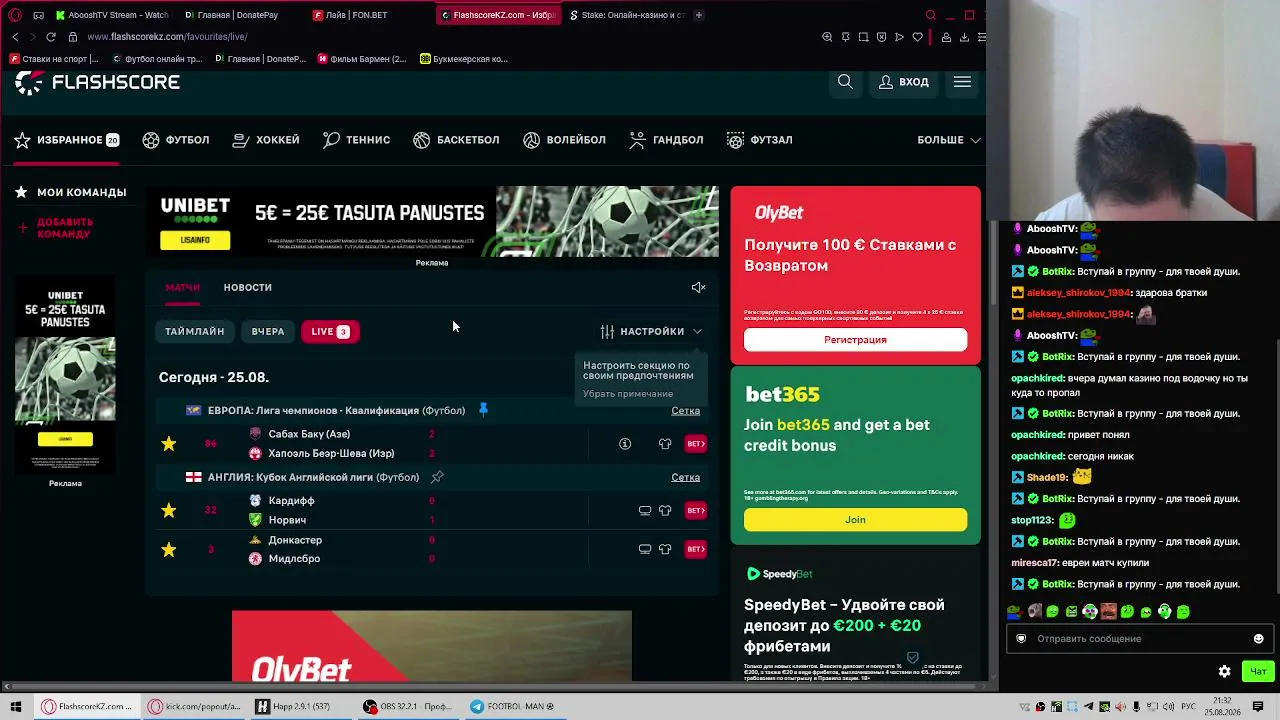Switch to Лайв FON.BET browser tab
This screenshot has height=720, width=1280.
point(356,15)
